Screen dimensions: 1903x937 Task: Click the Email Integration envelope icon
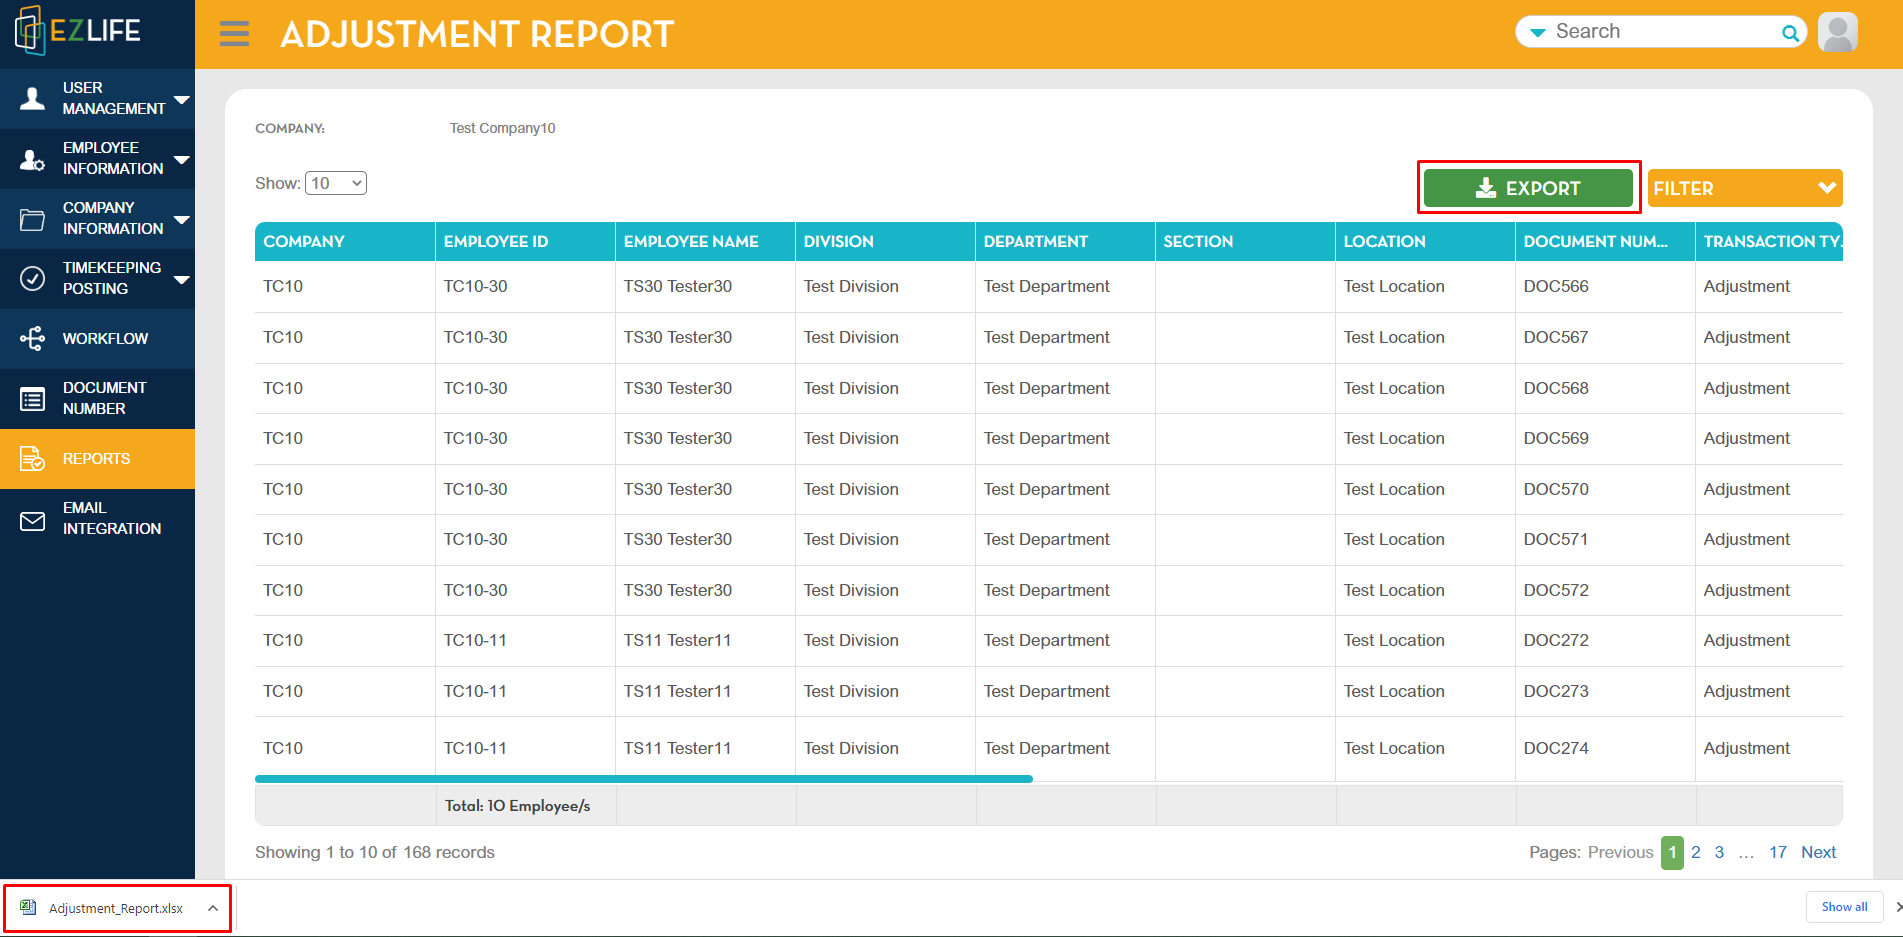(32, 521)
